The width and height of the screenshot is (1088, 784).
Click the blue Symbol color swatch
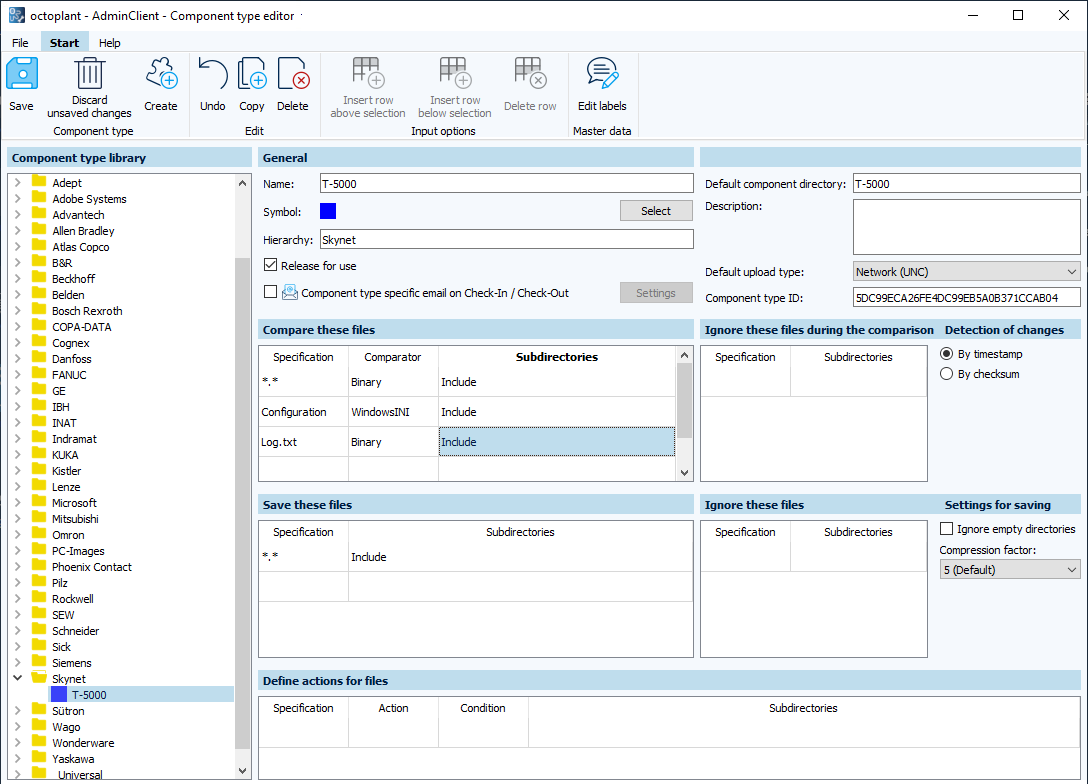pos(328,211)
